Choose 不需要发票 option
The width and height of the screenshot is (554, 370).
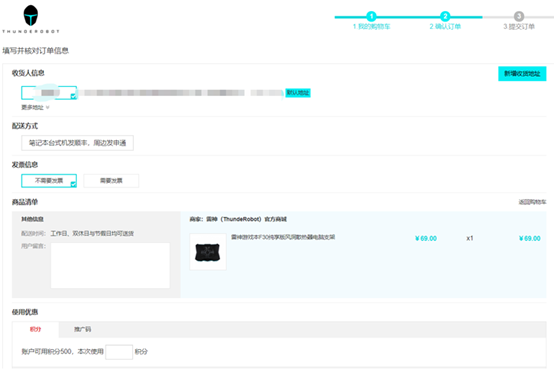[x=49, y=181]
